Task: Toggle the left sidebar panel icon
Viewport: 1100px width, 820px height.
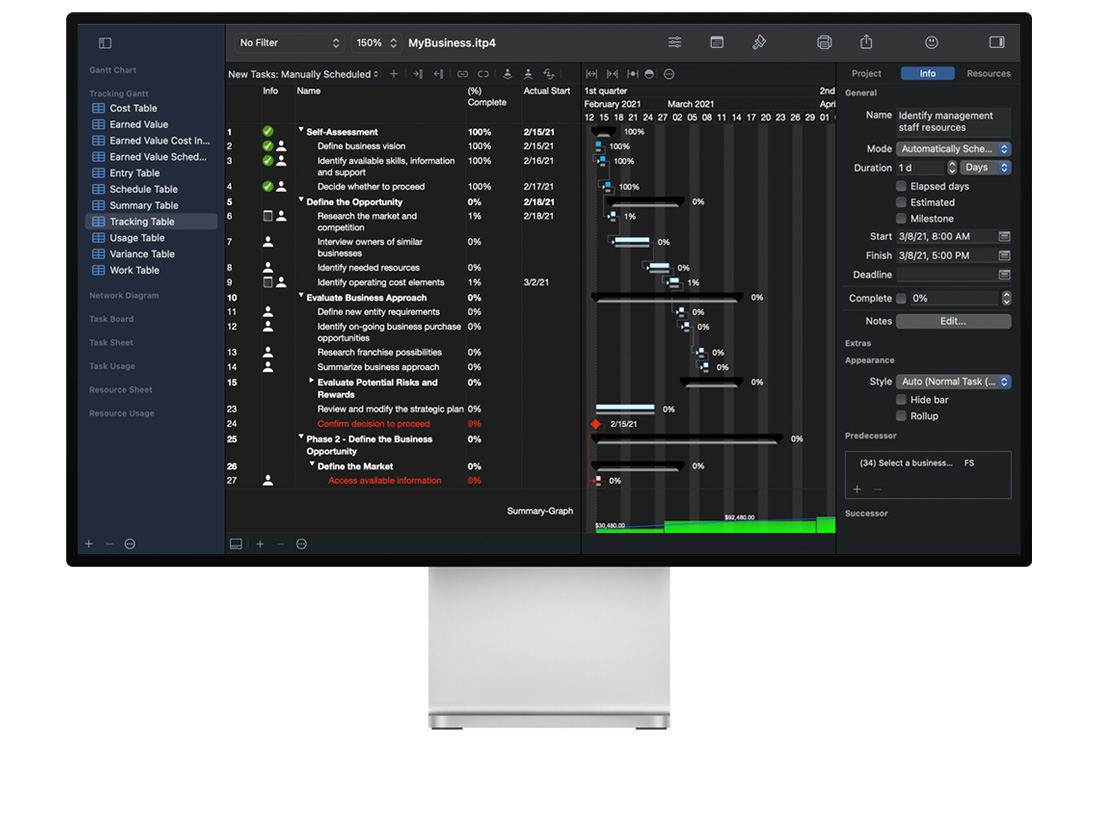Action: (105, 43)
